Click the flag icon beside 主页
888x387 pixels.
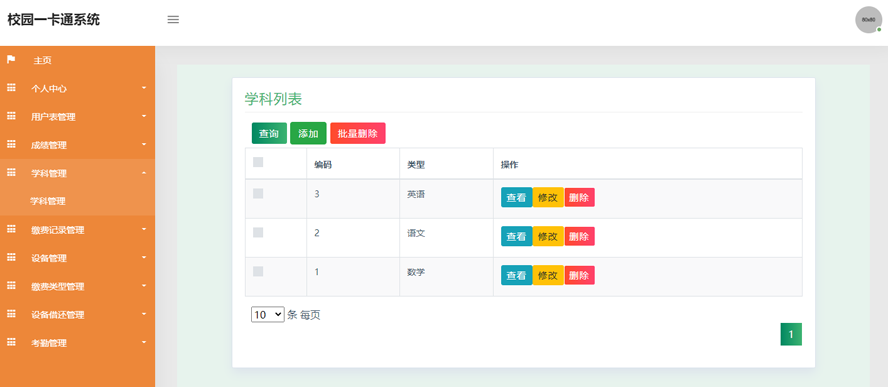click(11, 59)
